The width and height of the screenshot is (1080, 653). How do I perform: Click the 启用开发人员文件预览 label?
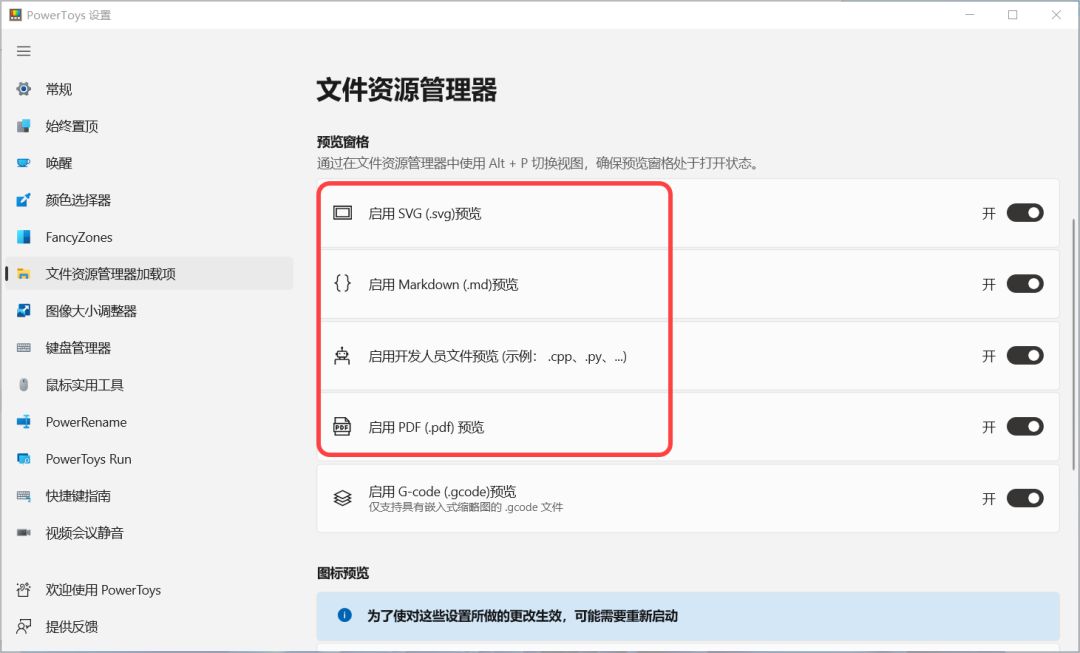(497, 356)
